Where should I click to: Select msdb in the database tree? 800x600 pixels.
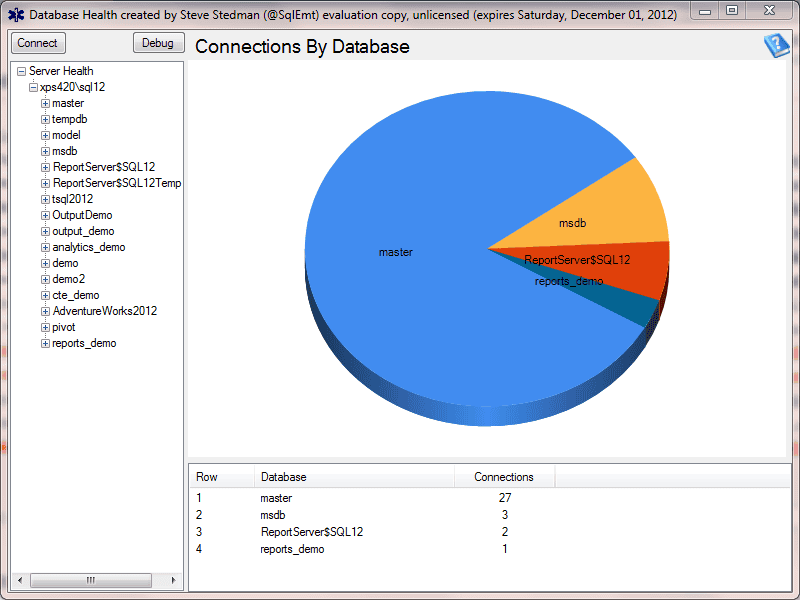click(65, 151)
